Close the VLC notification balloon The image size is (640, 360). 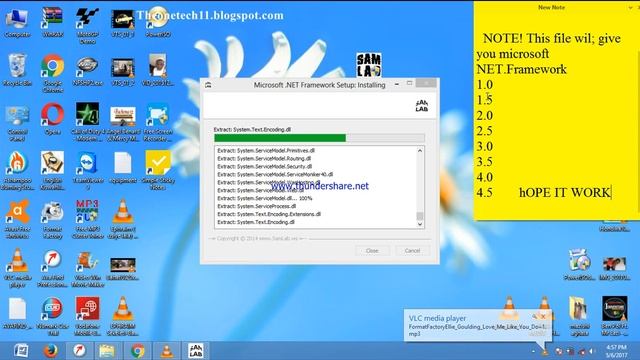coord(543,316)
